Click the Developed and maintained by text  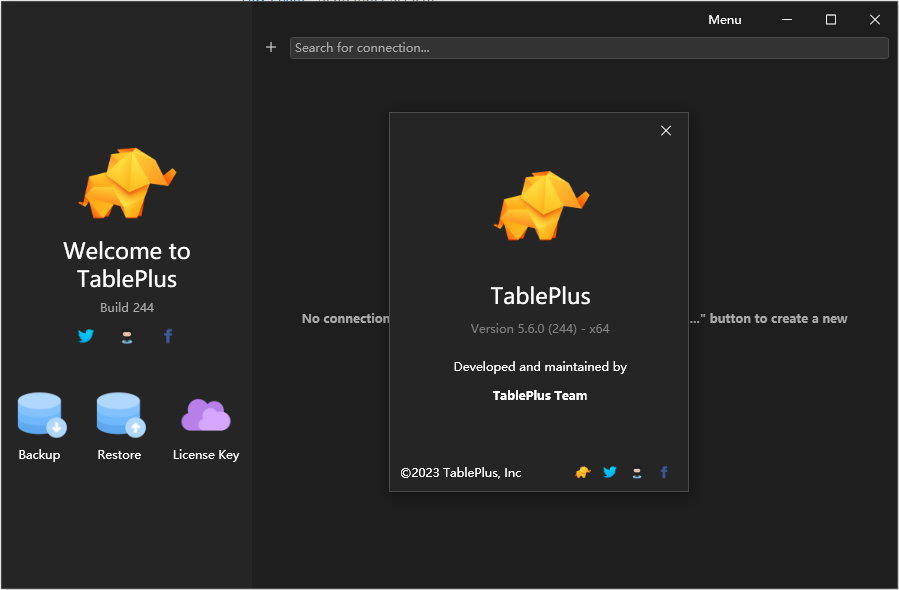540,366
